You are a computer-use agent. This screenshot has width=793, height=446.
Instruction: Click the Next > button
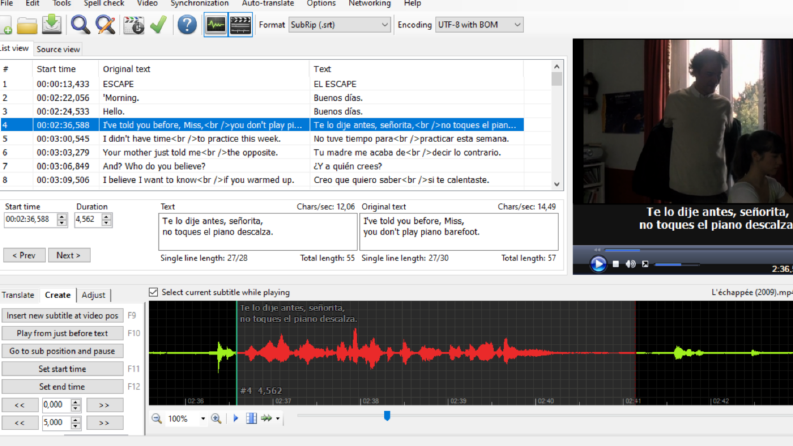[69, 255]
